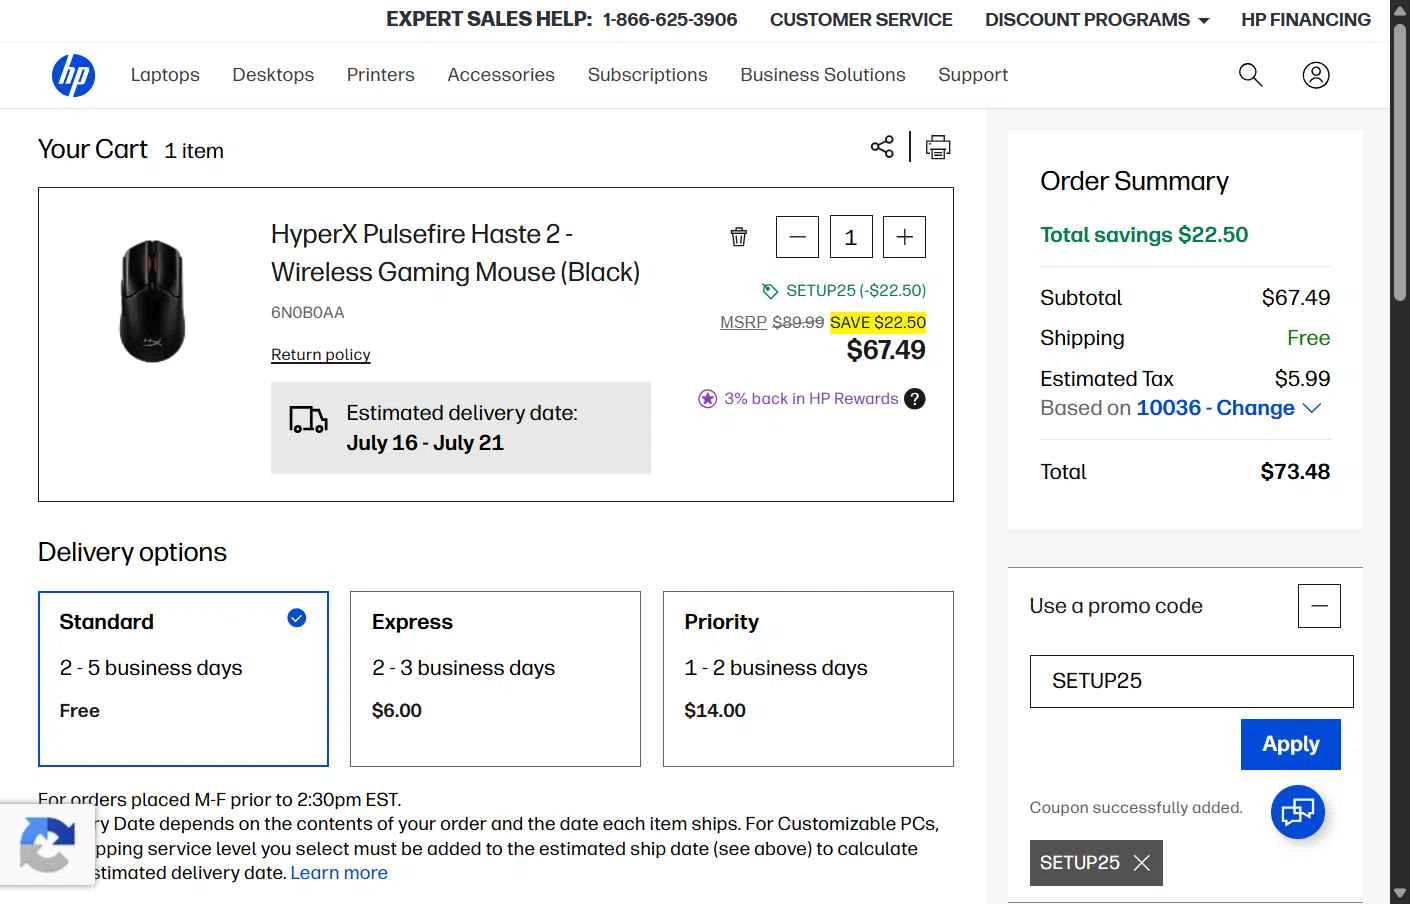Delete the mouse using trash icon

pyautogui.click(x=739, y=237)
